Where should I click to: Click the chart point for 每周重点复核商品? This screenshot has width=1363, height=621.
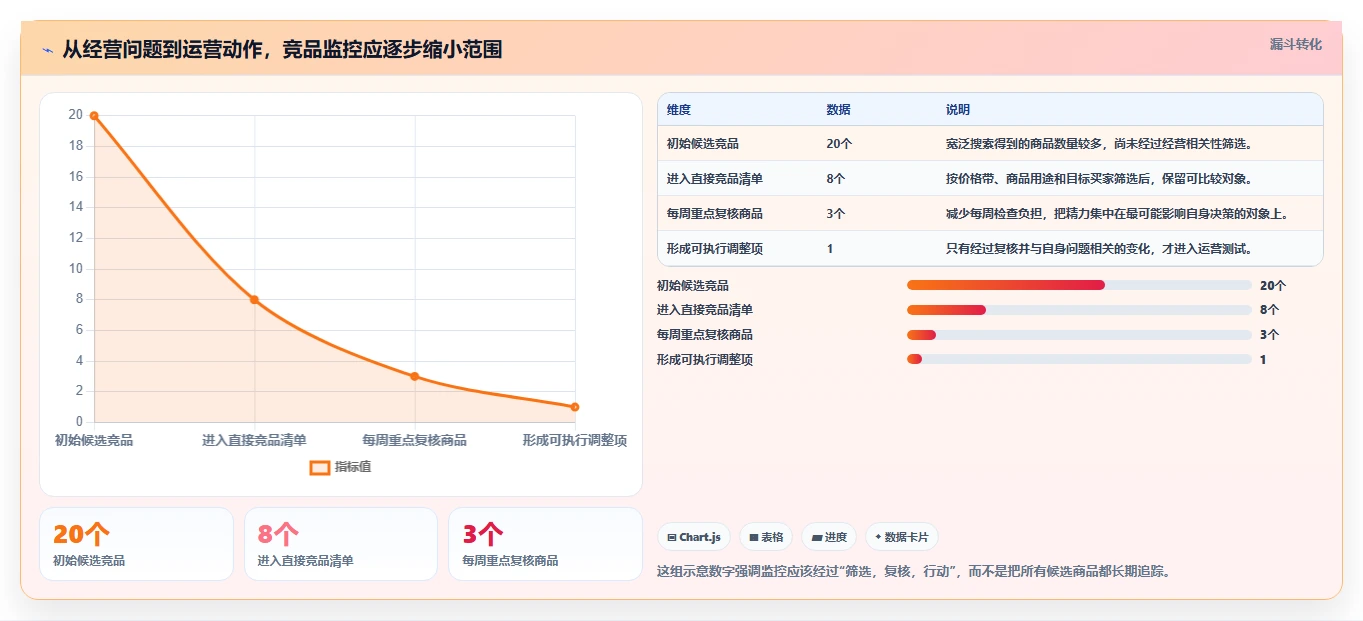[415, 377]
